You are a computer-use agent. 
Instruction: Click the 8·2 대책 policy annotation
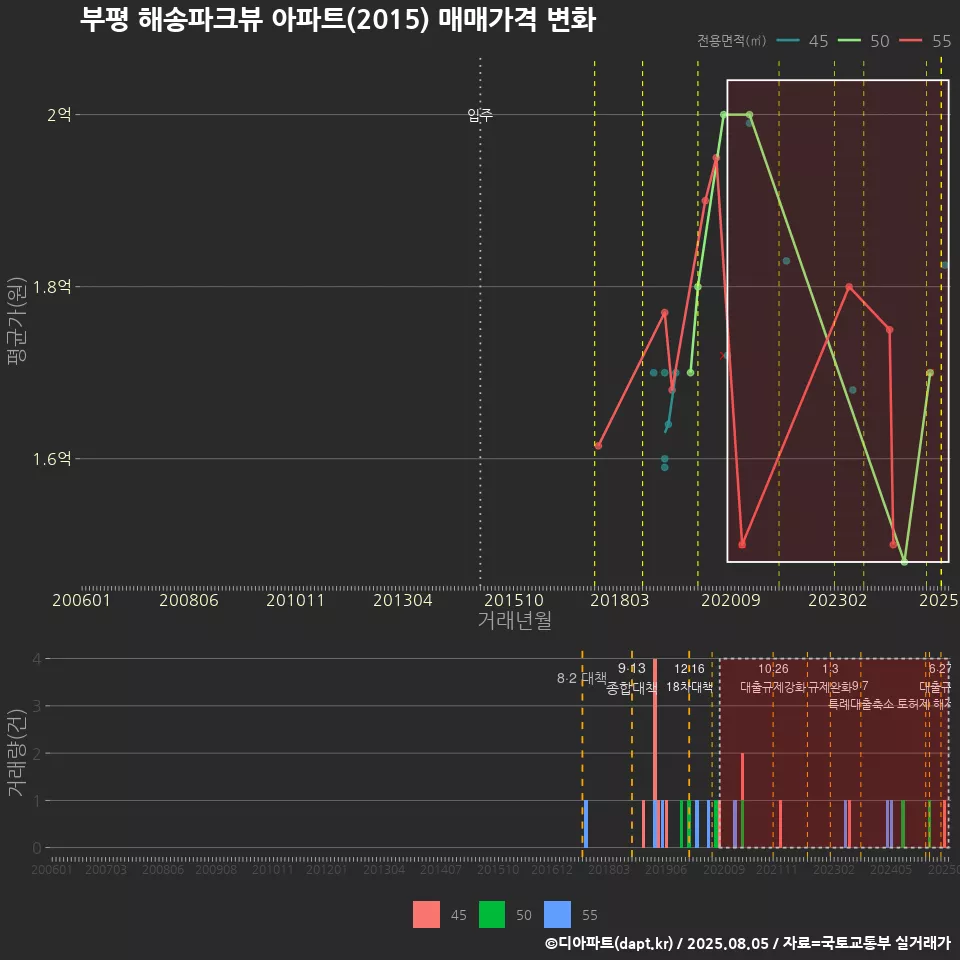pyautogui.click(x=582, y=678)
